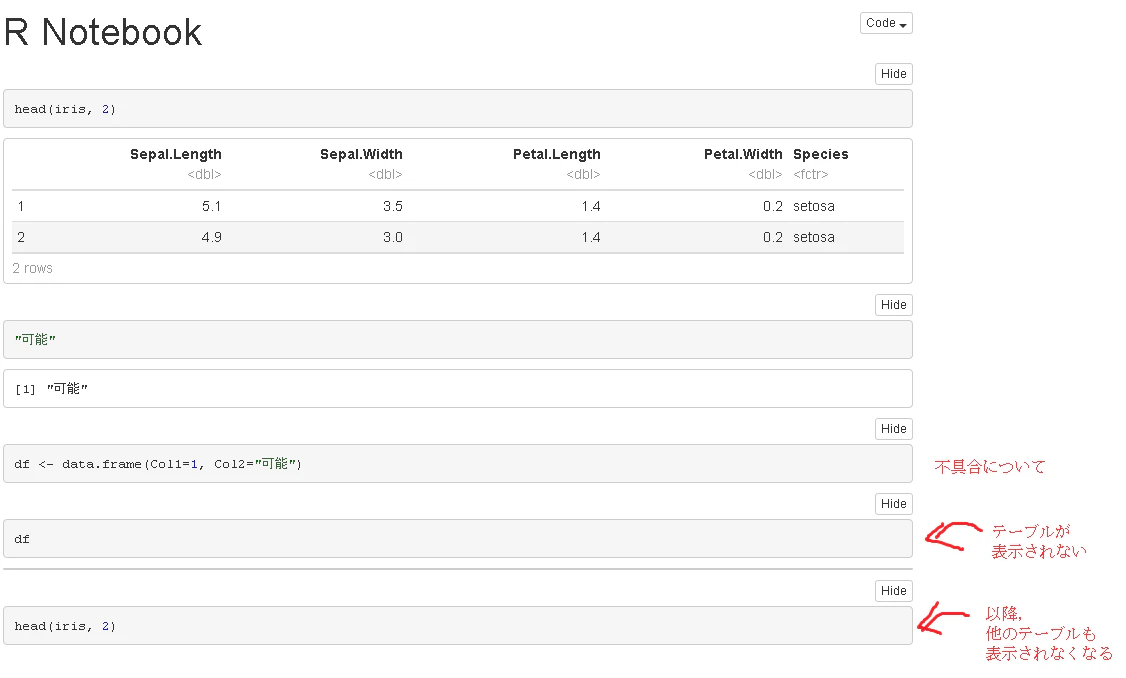Click the <dbl> label under Sepal.Length
Screen dimensions: 1126x678
(204, 175)
